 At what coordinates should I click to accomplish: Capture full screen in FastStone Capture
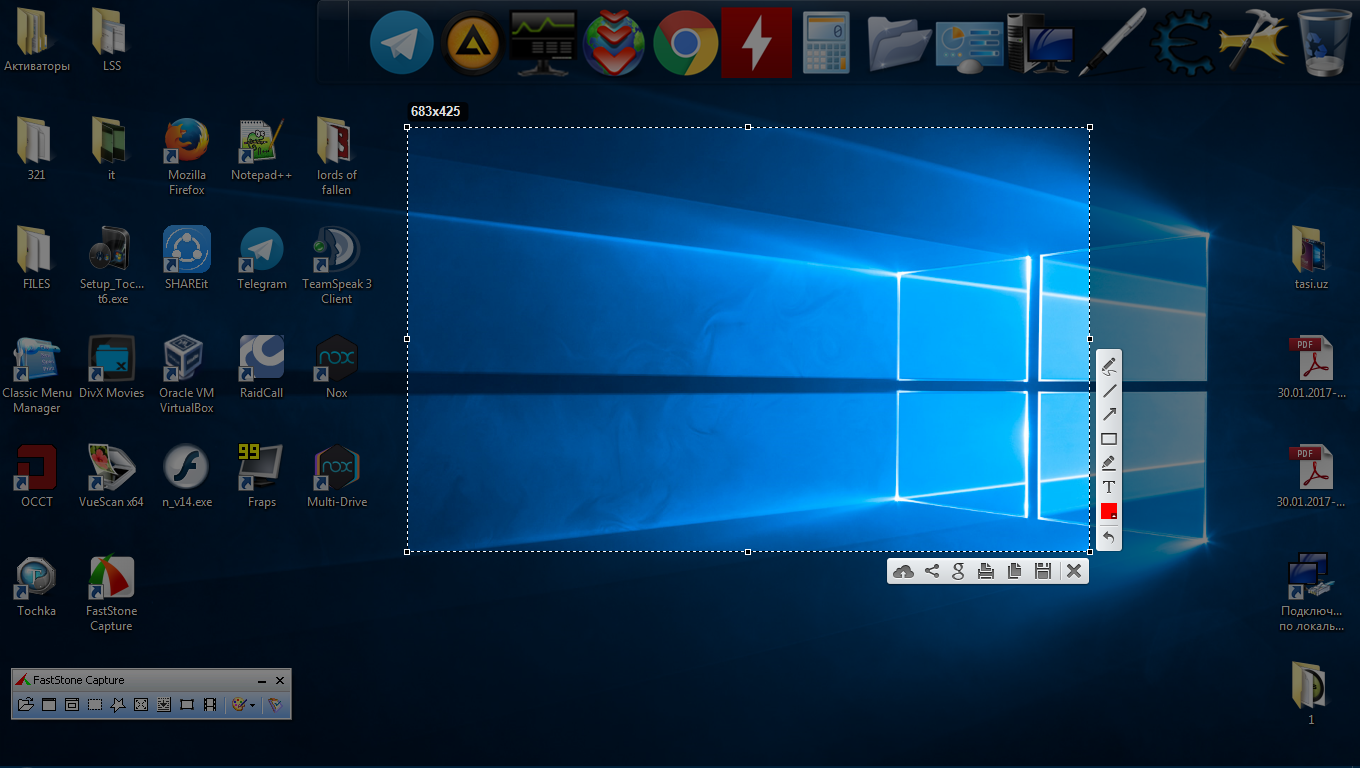141,705
